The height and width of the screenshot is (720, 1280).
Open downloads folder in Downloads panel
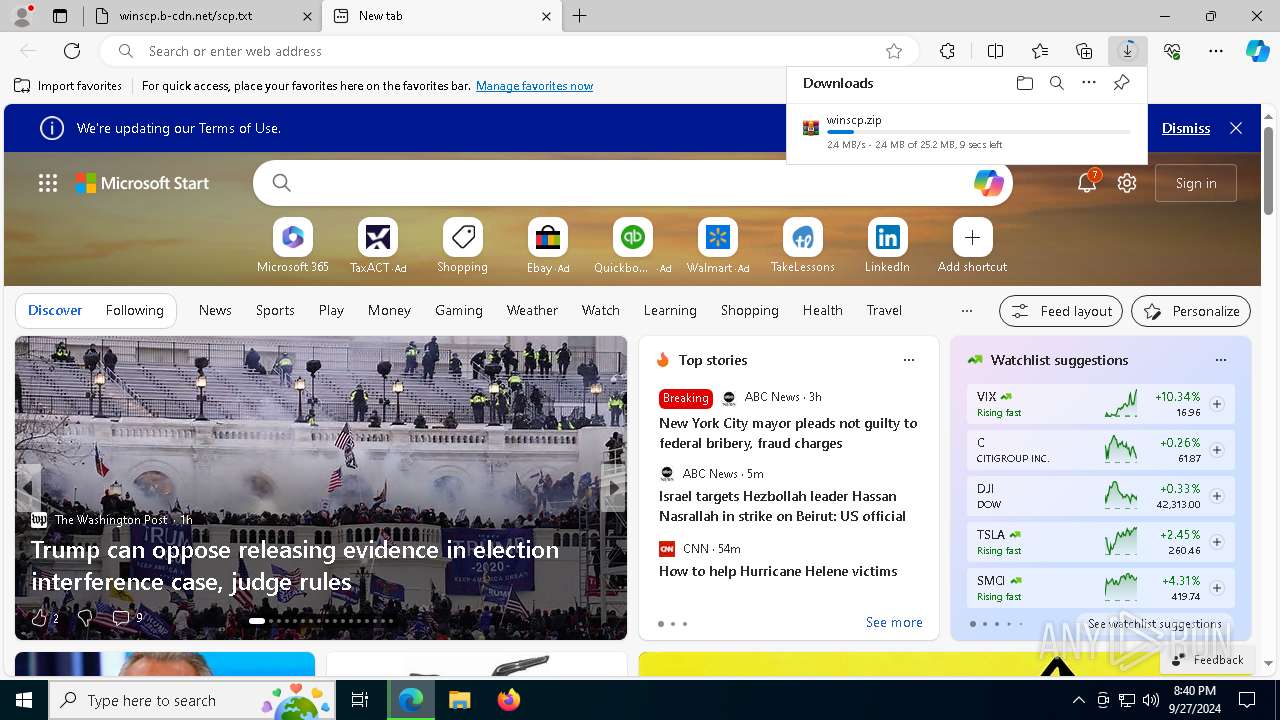[1024, 83]
